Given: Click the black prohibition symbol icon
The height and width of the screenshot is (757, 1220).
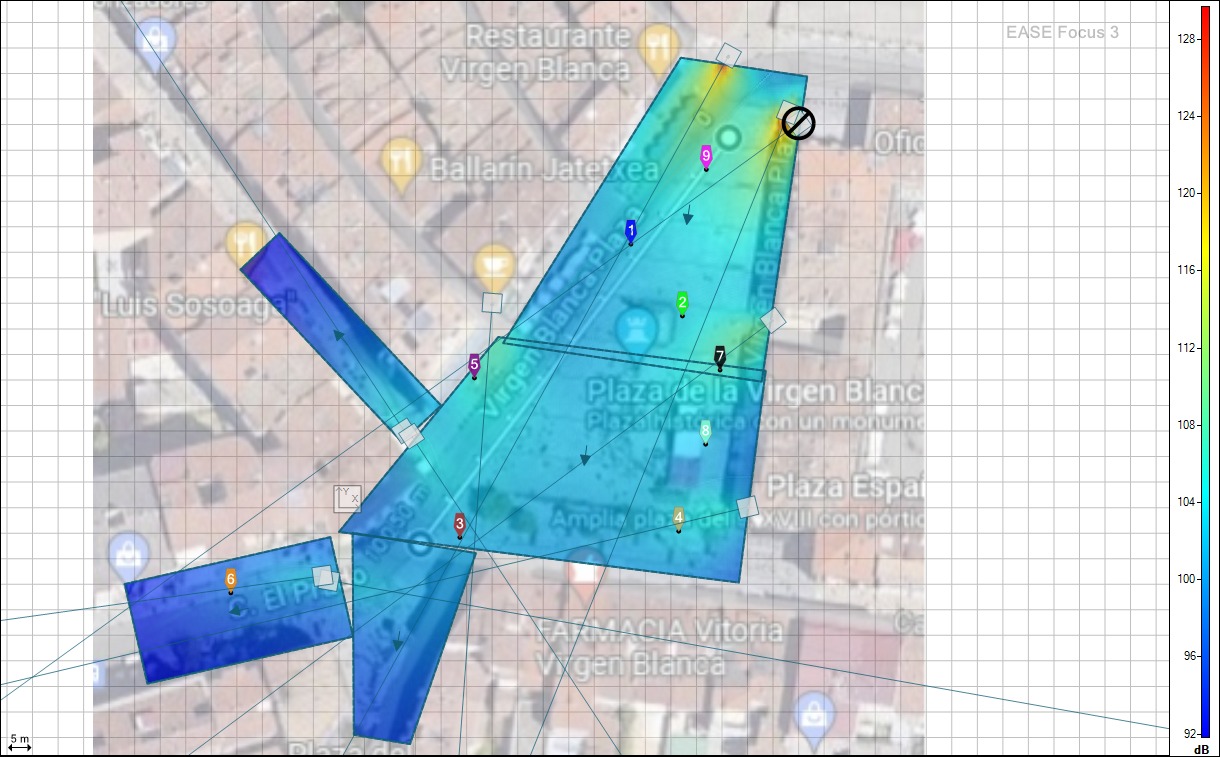Looking at the screenshot, I should click(x=798, y=124).
